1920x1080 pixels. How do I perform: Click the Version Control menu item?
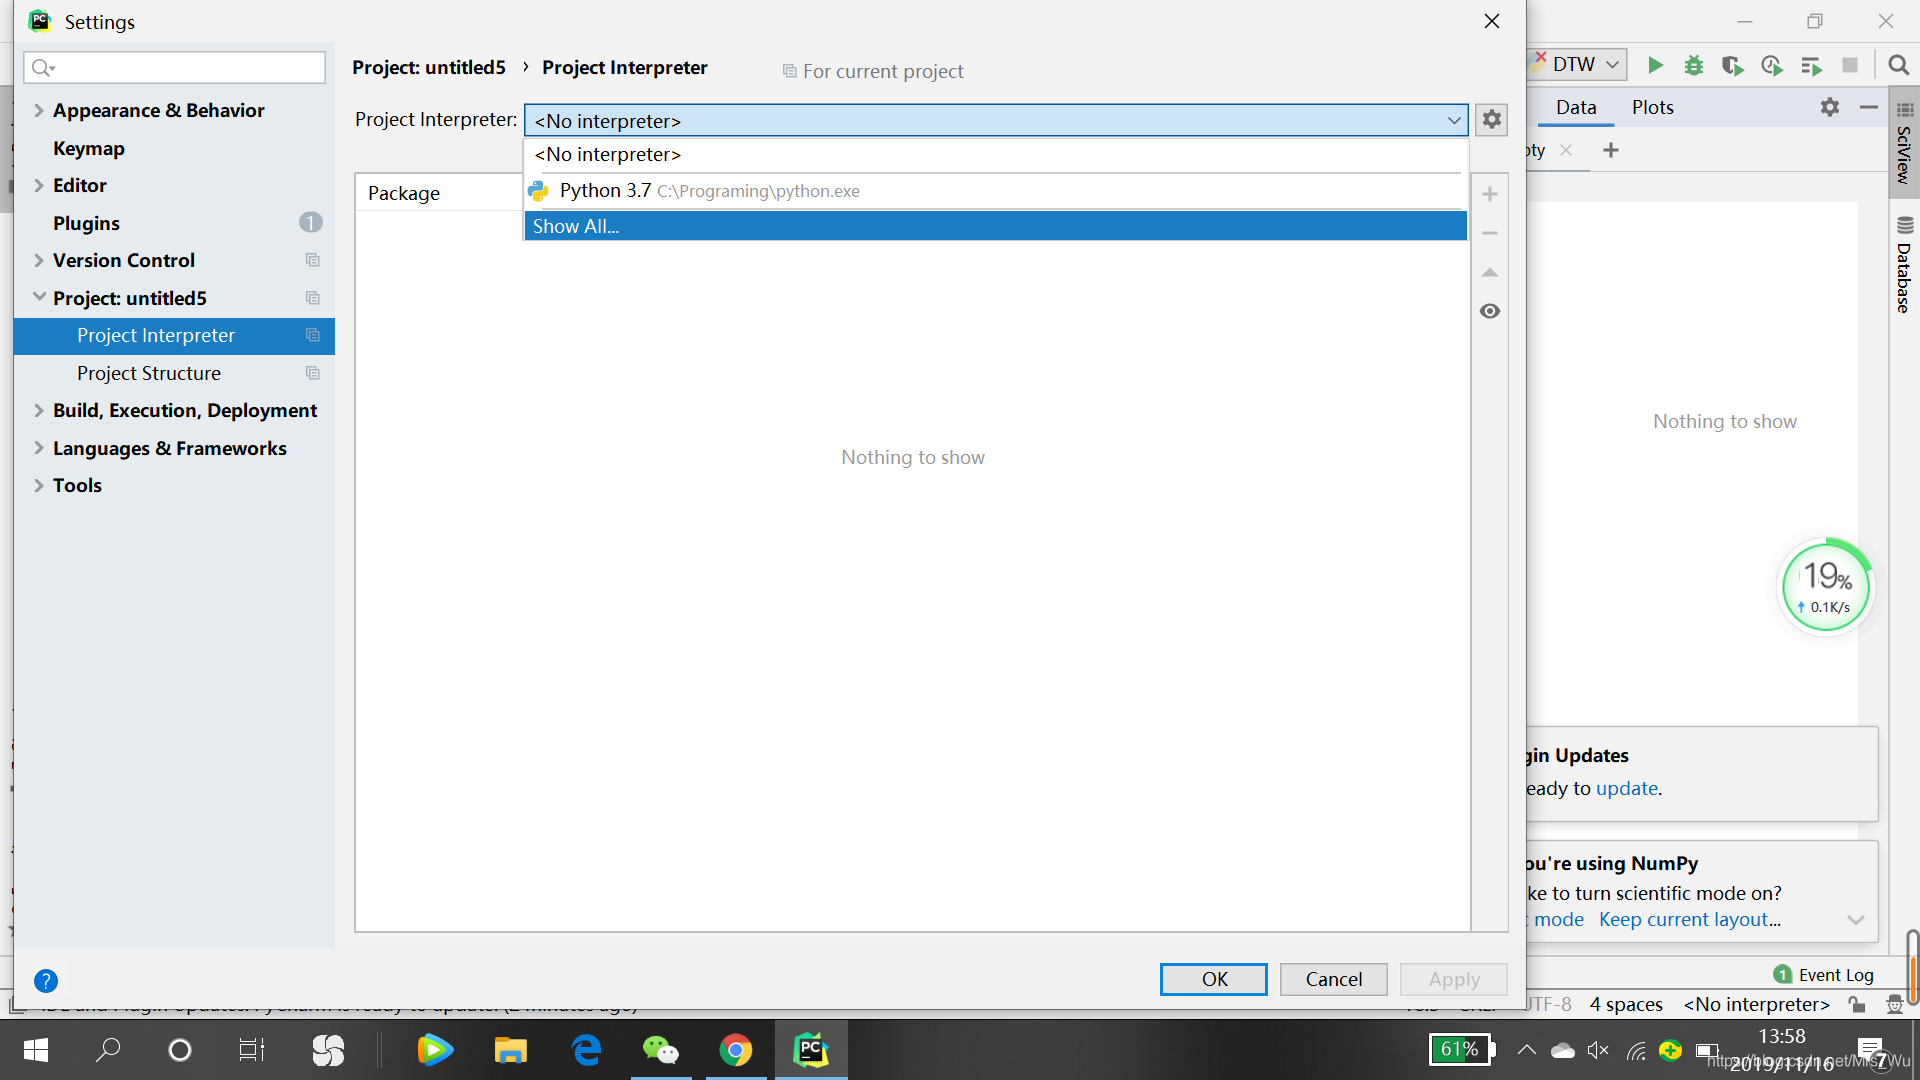pyautogui.click(x=123, y=260)
